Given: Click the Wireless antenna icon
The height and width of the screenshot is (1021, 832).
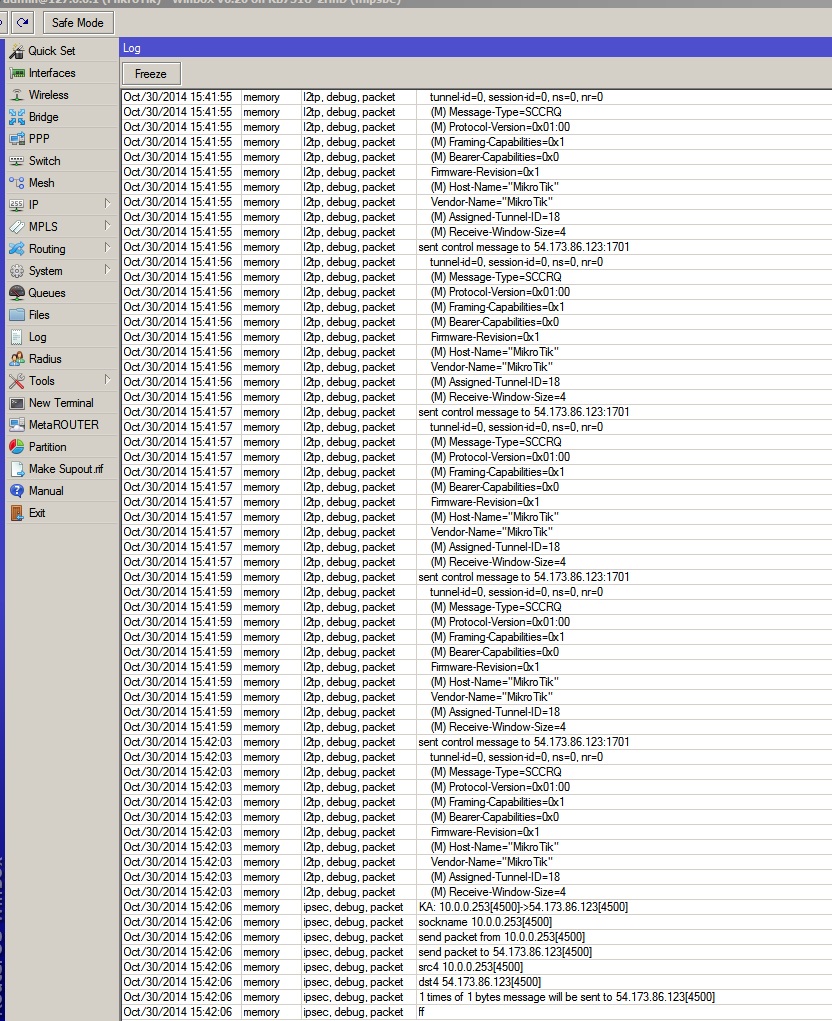Looking at the screenshot, I should (17, 95).
